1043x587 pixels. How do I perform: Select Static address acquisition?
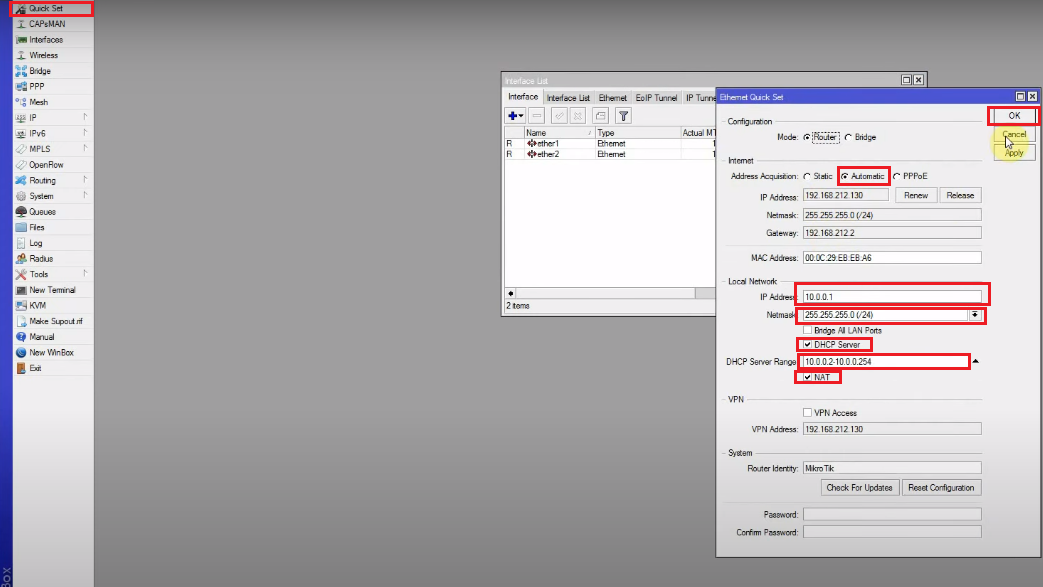pos(807,176)
